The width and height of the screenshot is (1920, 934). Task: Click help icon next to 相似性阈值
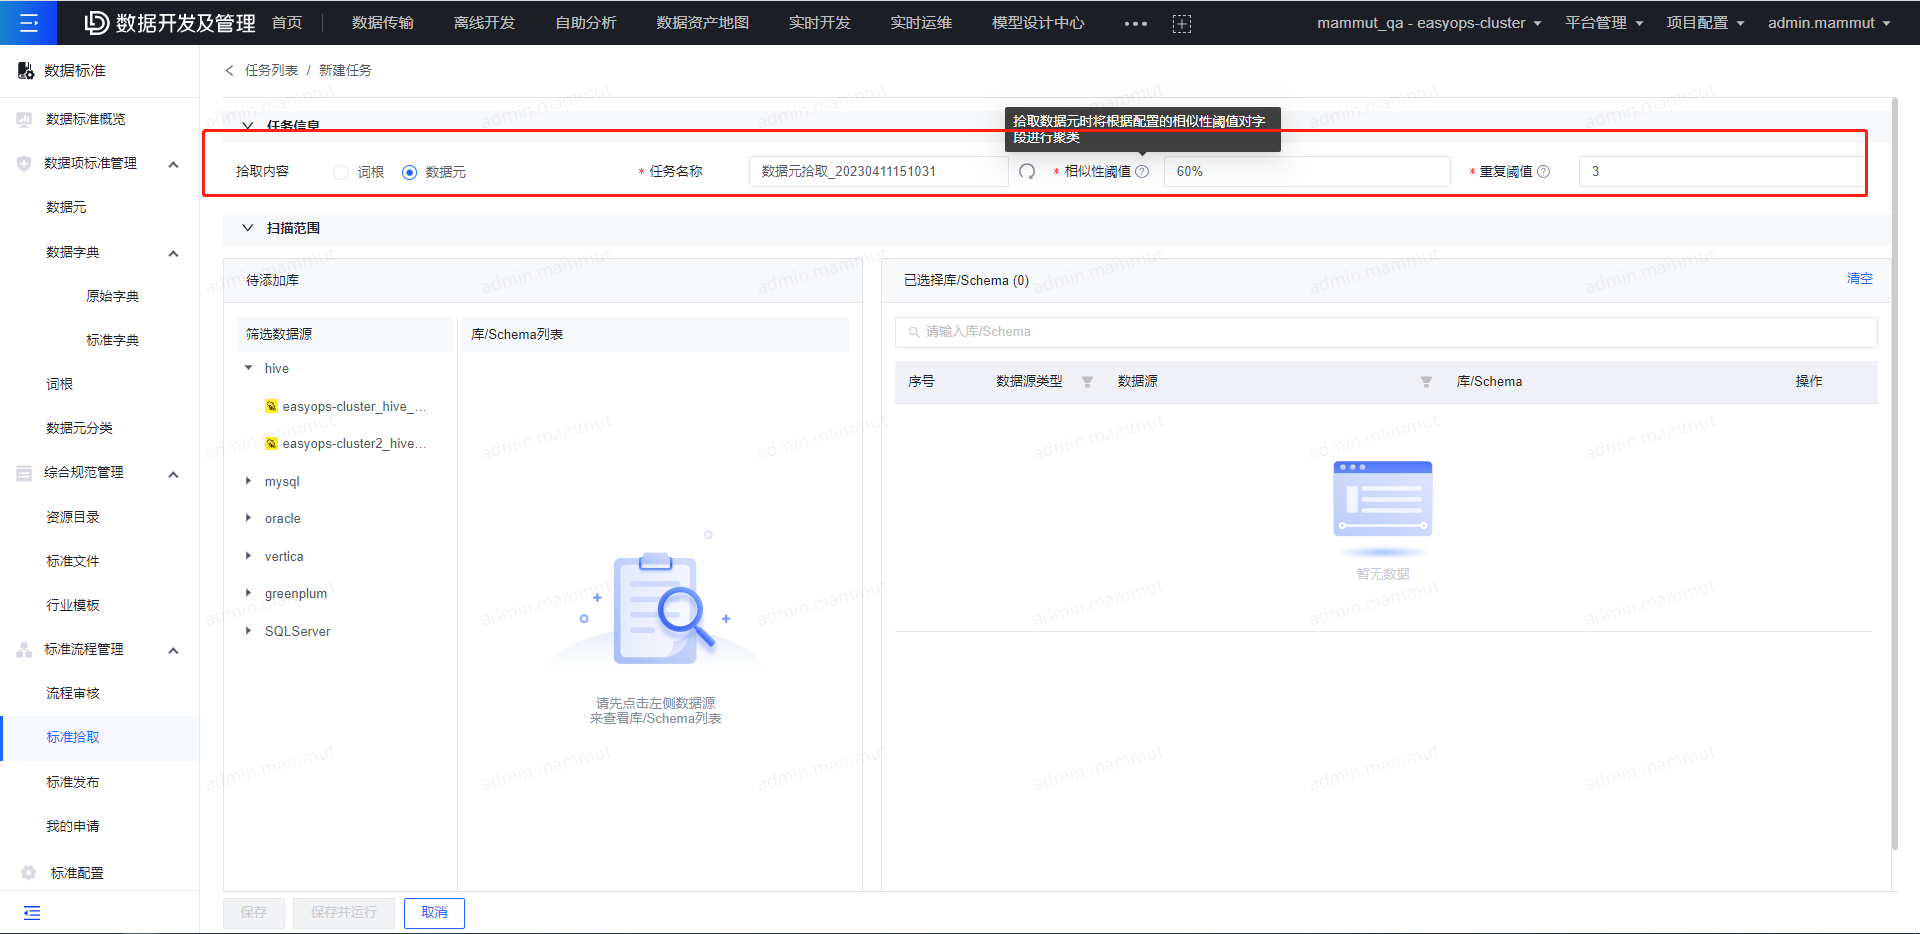pyautogui.click(x=1142, y=171)
